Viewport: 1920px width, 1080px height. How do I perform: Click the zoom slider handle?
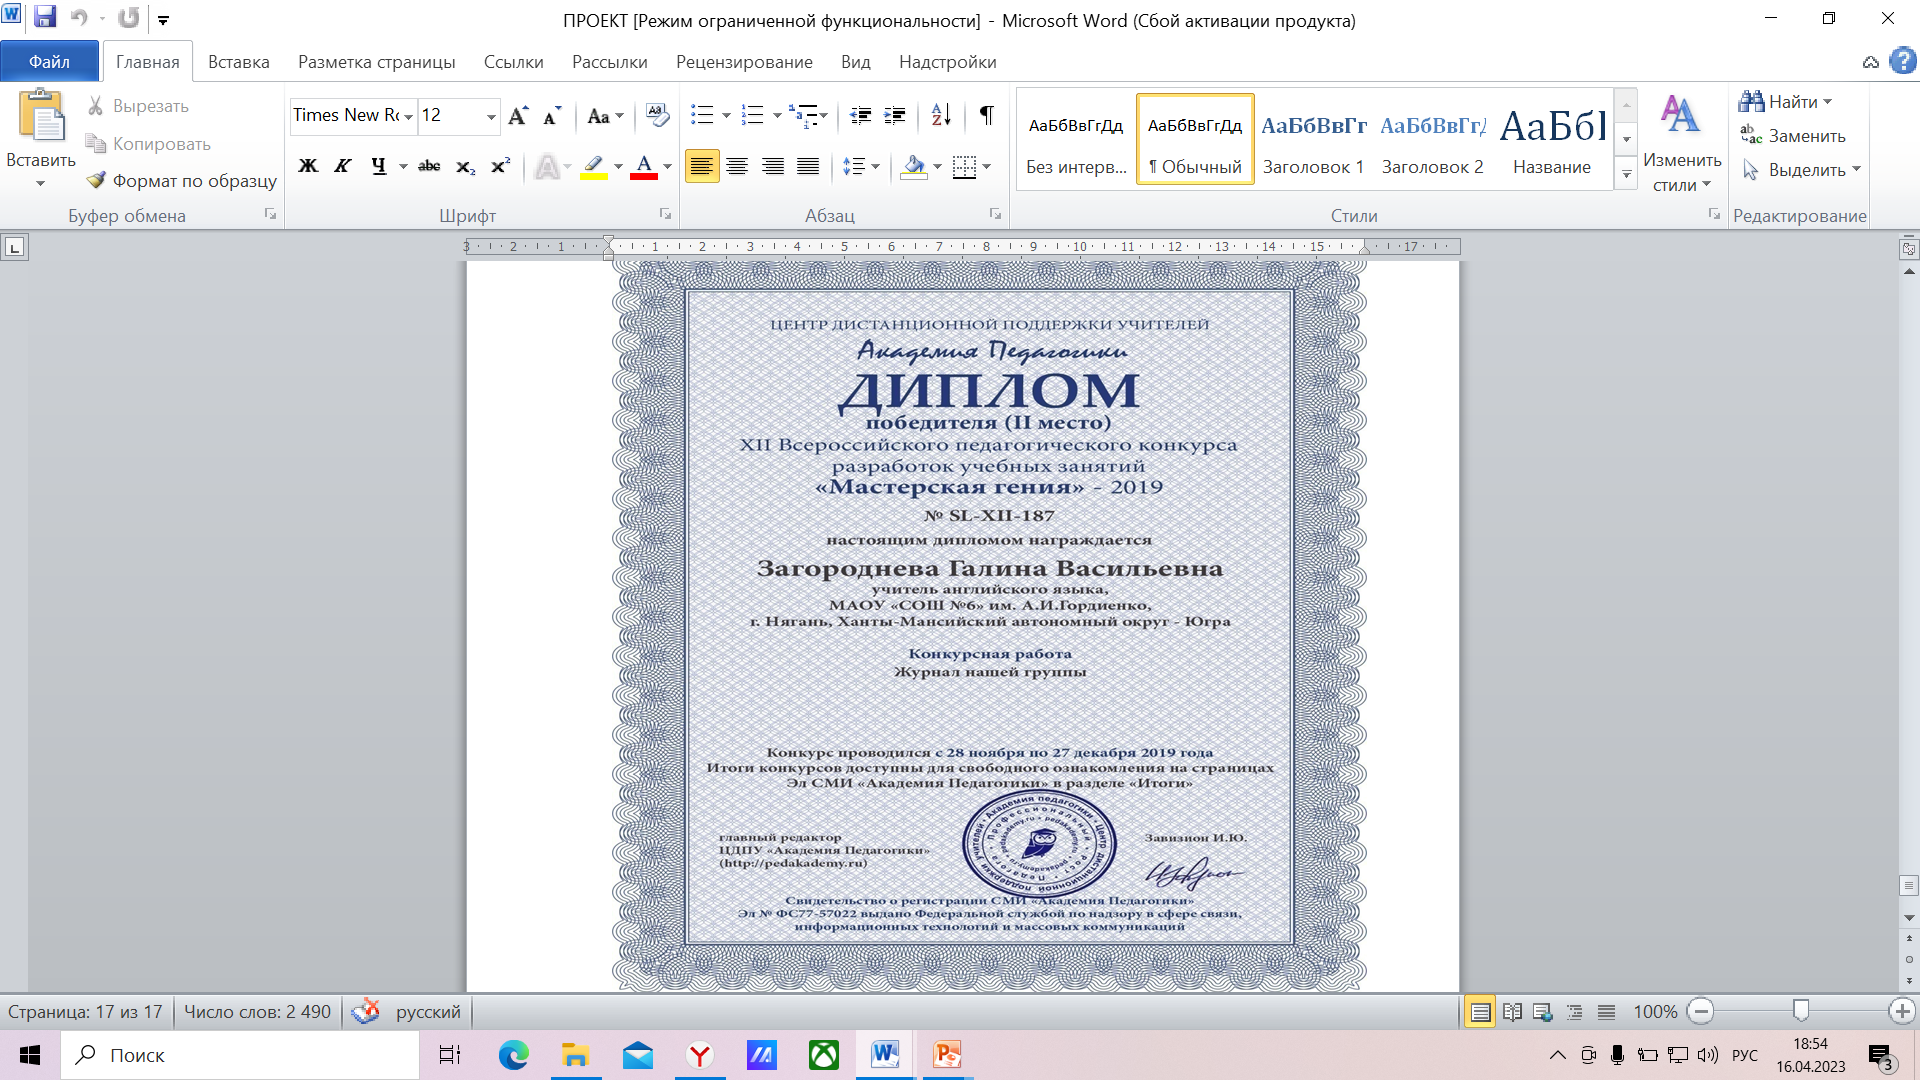(x=1801, y=1012)
